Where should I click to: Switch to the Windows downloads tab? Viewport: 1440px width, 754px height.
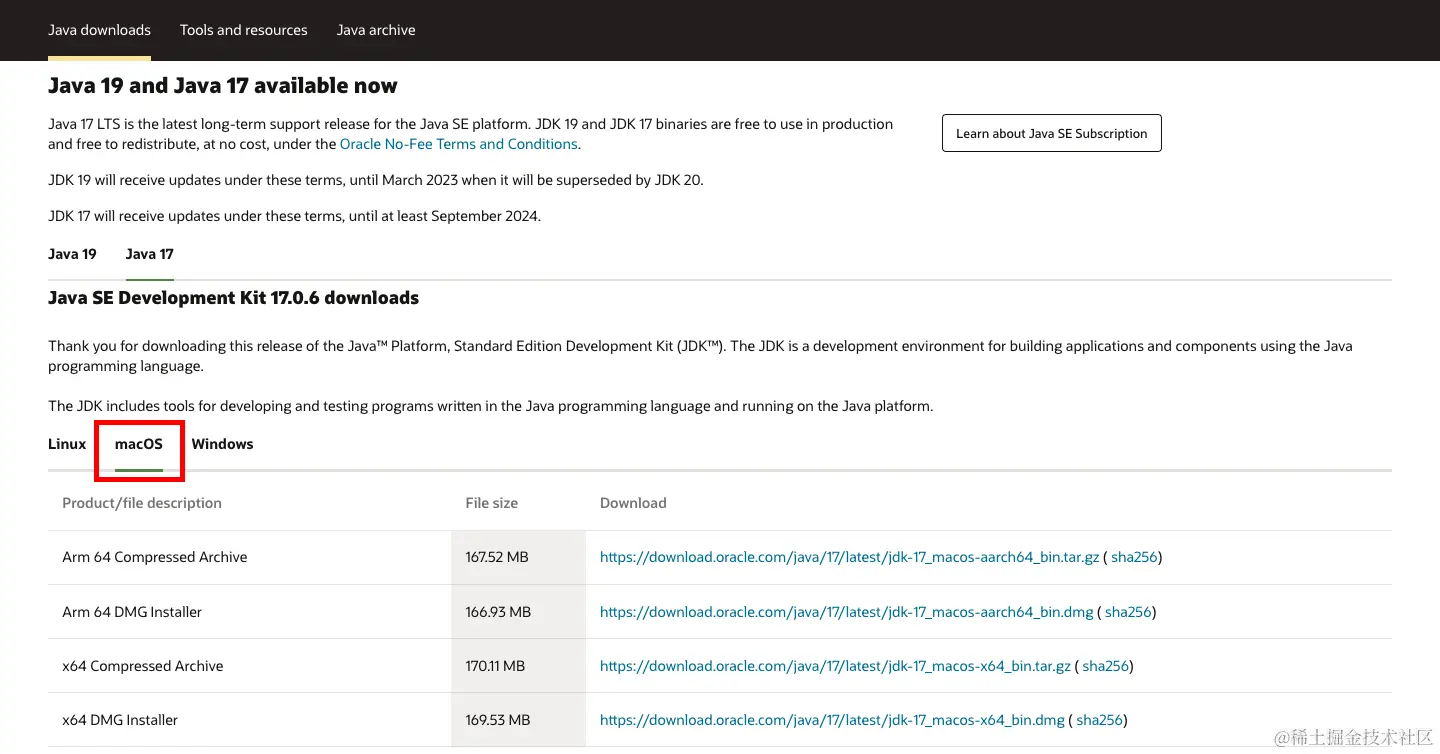tap(222, 444)
